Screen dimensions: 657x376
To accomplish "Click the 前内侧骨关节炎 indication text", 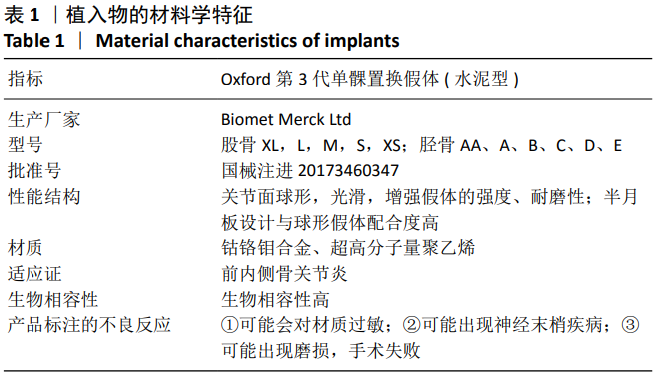I will coord(285,274).
